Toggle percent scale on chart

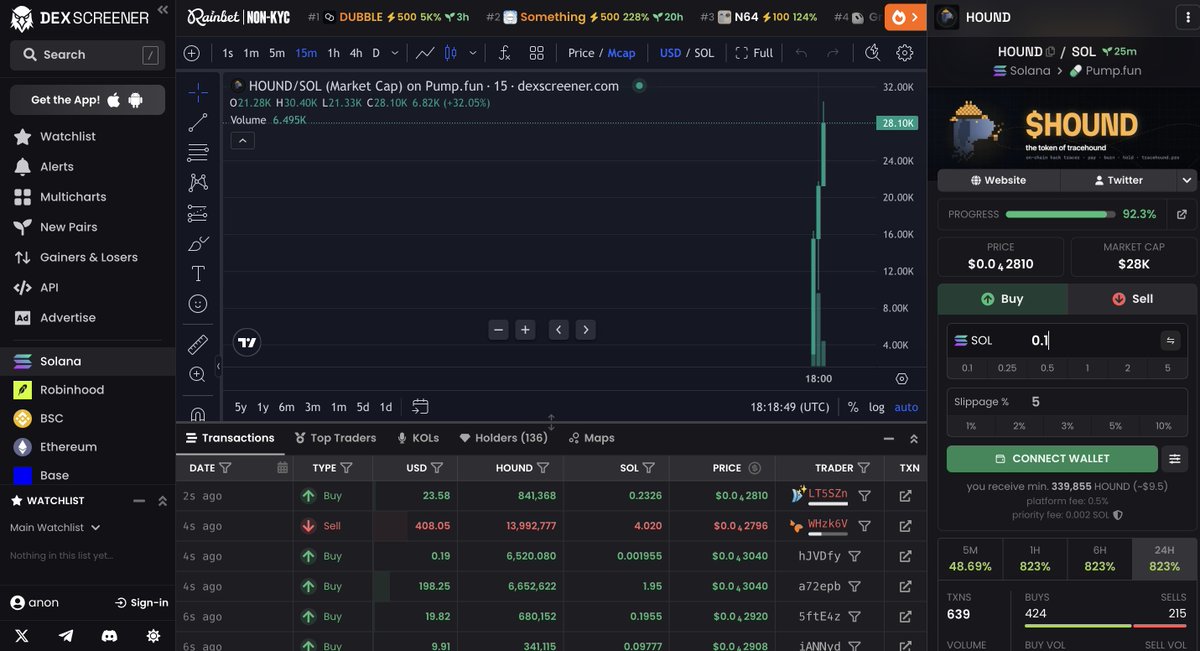pos(853,407)
